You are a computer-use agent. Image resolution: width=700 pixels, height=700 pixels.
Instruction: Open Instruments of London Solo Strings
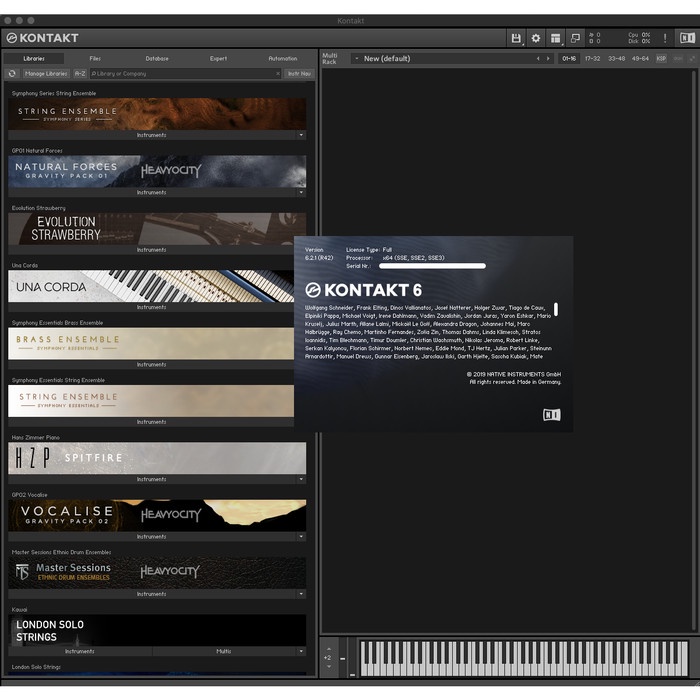80,651
